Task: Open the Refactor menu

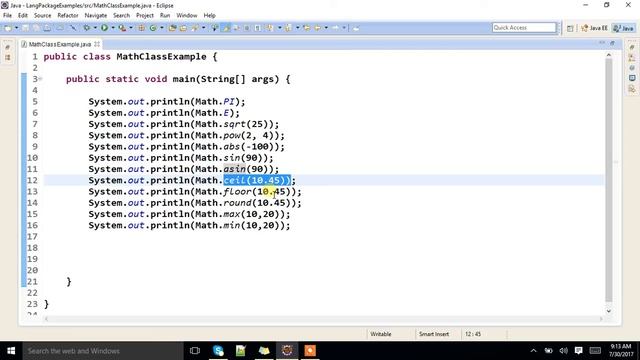Action: click(68, 16)
